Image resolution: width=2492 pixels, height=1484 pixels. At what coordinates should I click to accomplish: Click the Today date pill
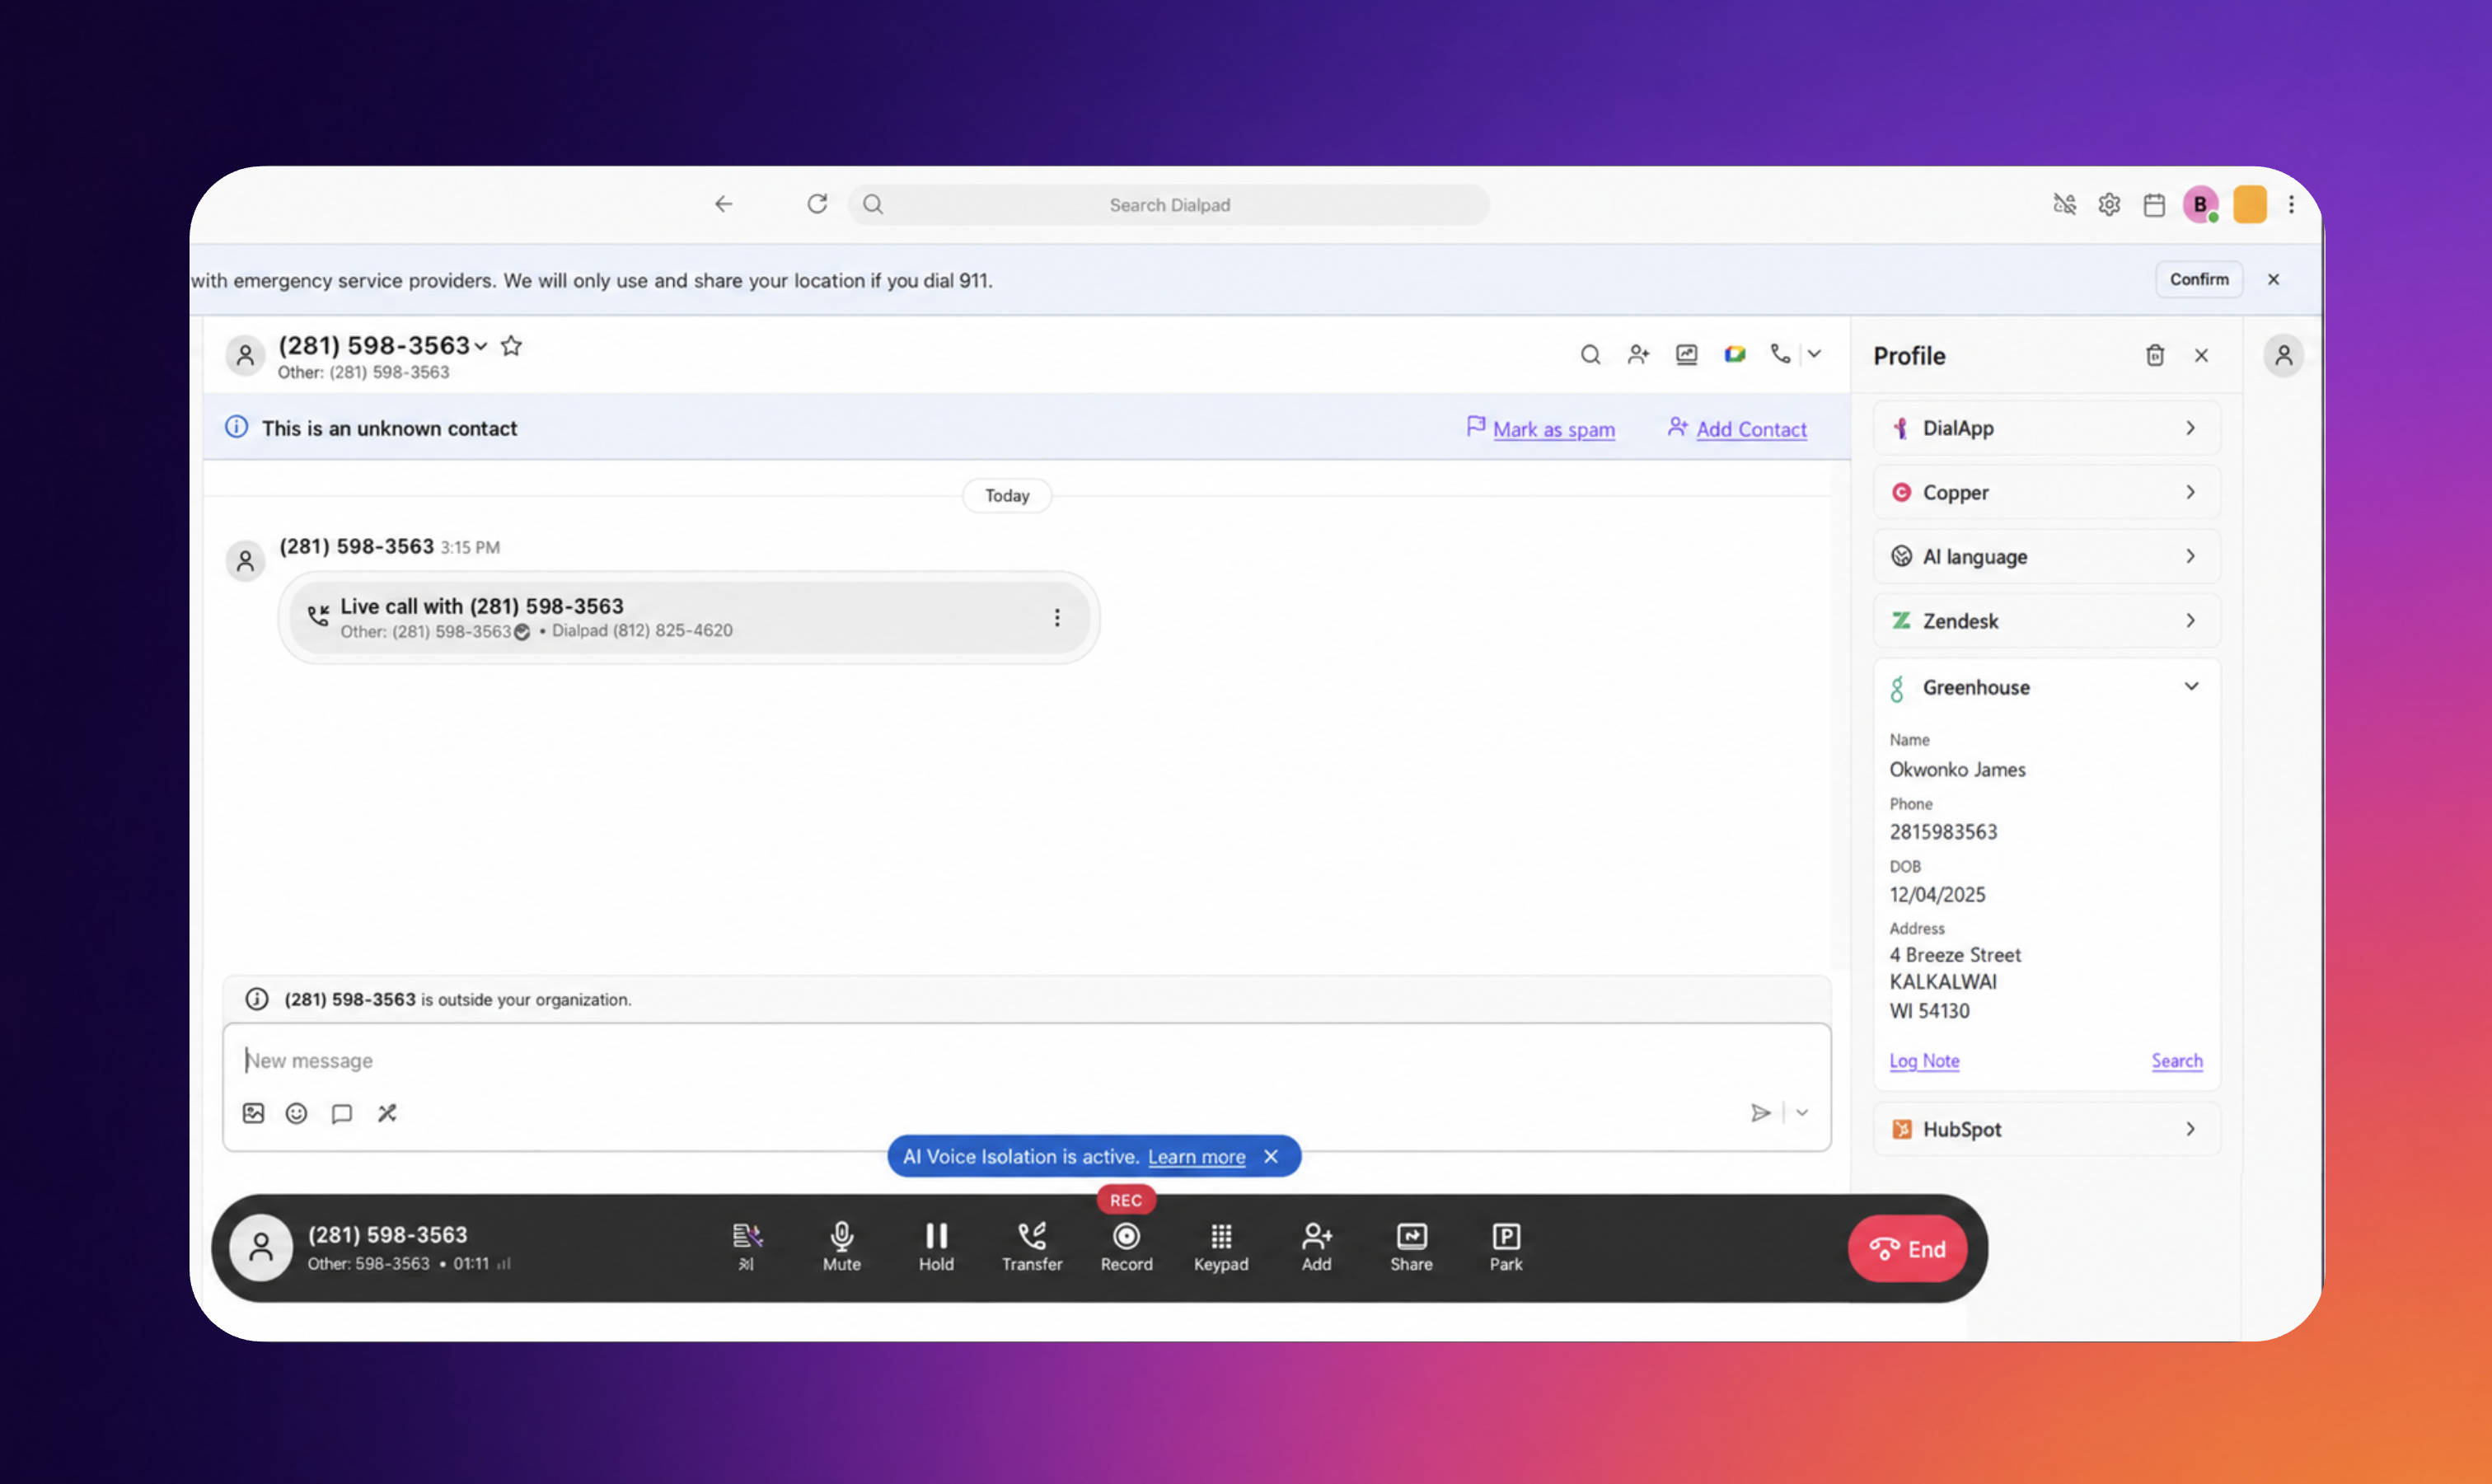click(1007, 496)
